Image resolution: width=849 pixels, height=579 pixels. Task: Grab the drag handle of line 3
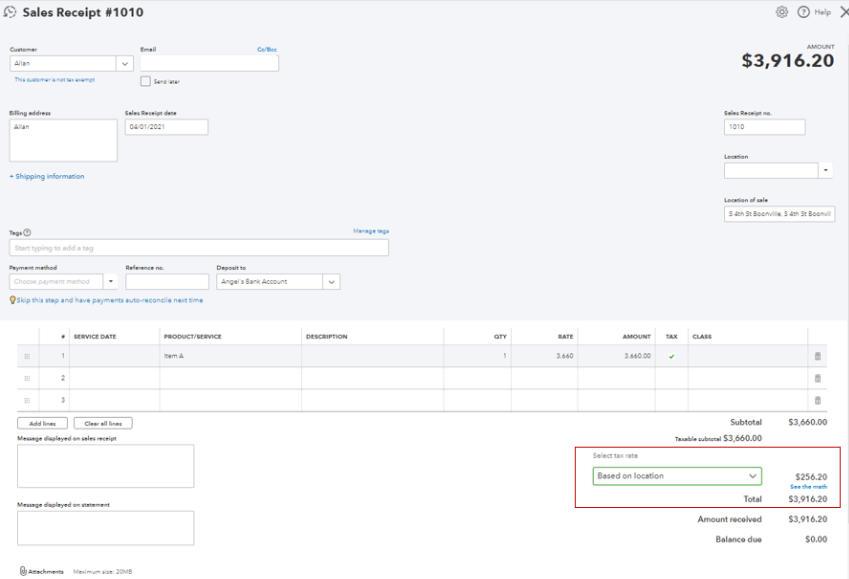coord(27,401)
